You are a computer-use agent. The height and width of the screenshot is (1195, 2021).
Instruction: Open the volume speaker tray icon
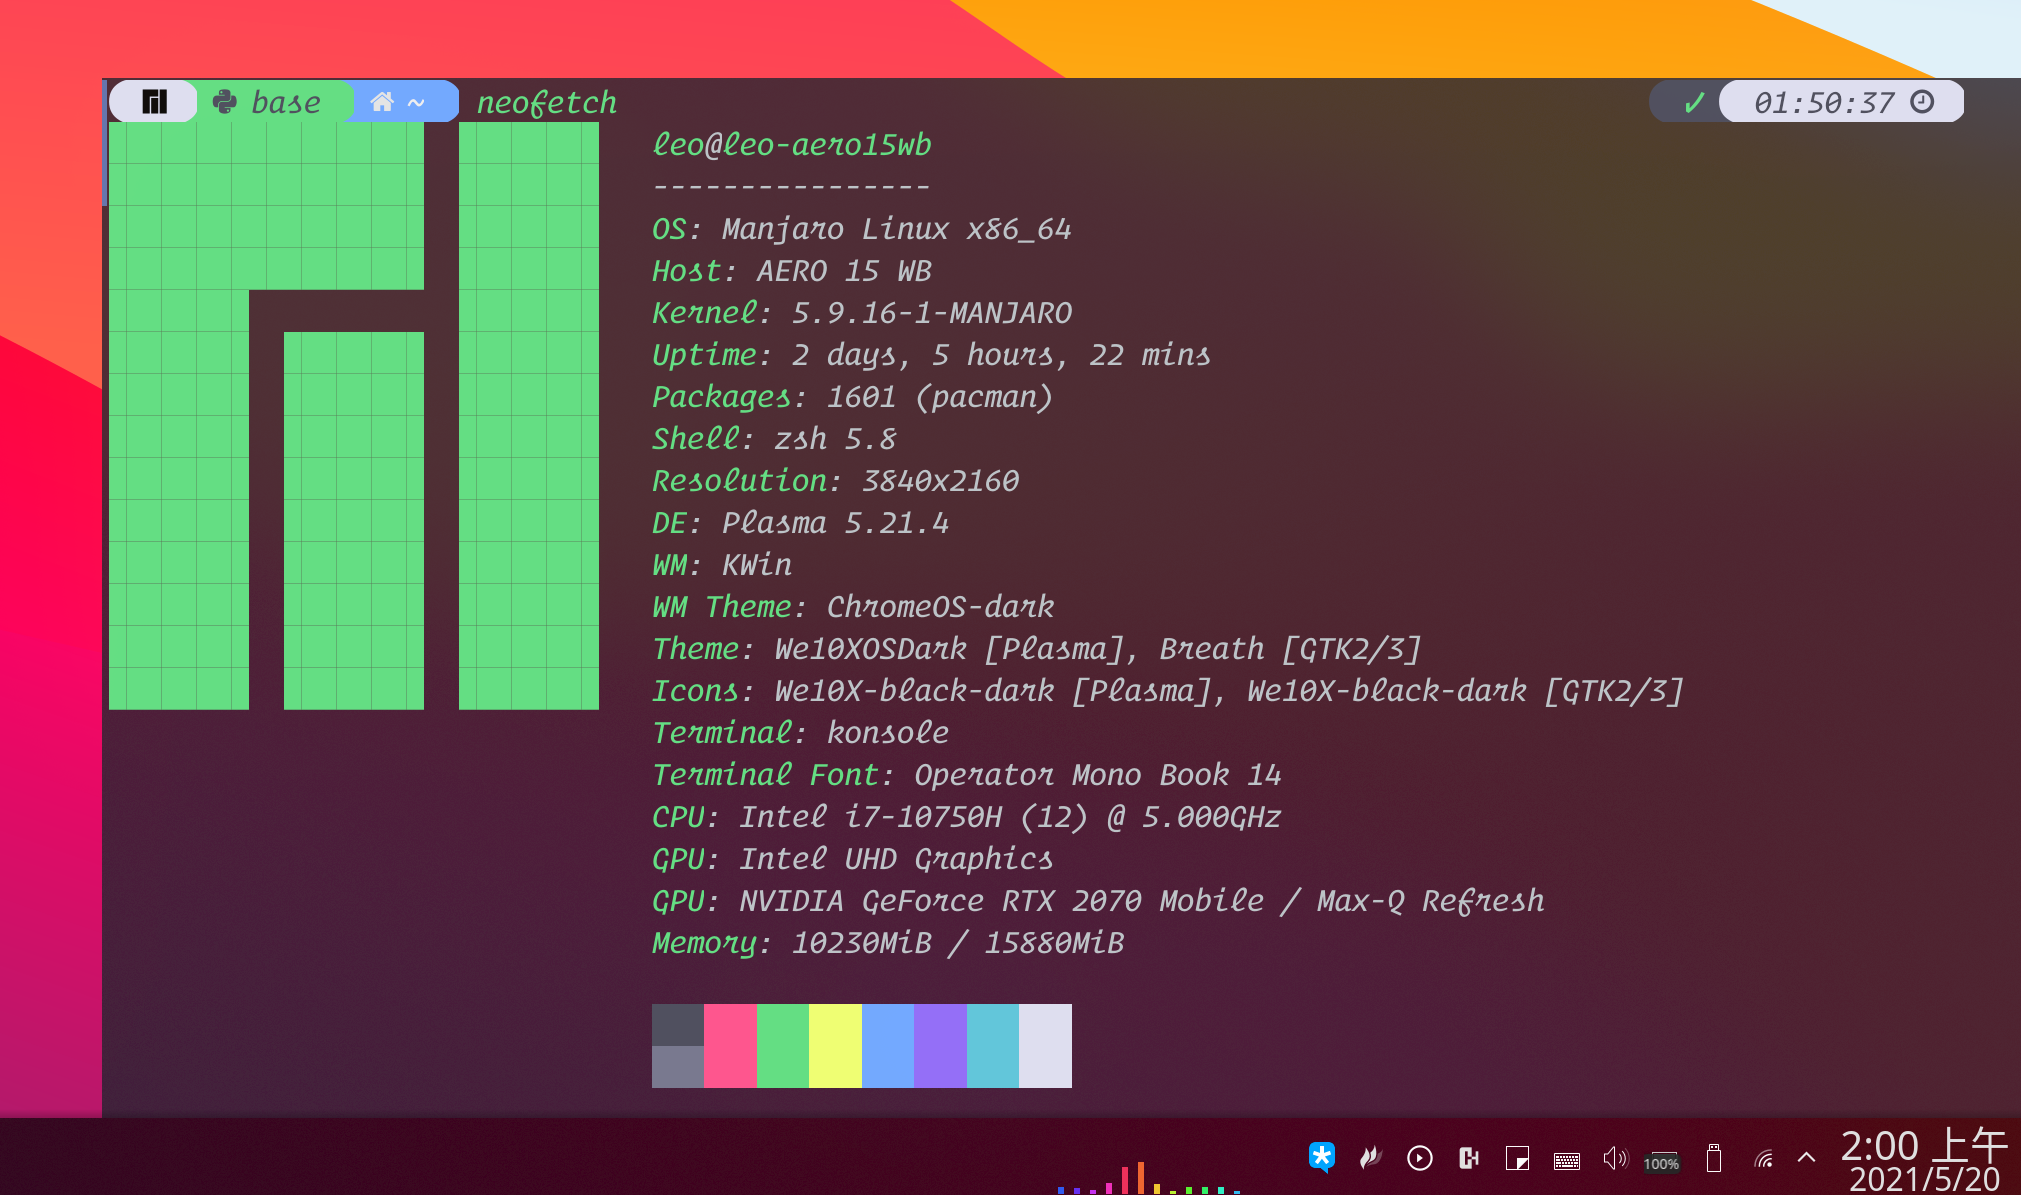[x=1614, y=1158]
